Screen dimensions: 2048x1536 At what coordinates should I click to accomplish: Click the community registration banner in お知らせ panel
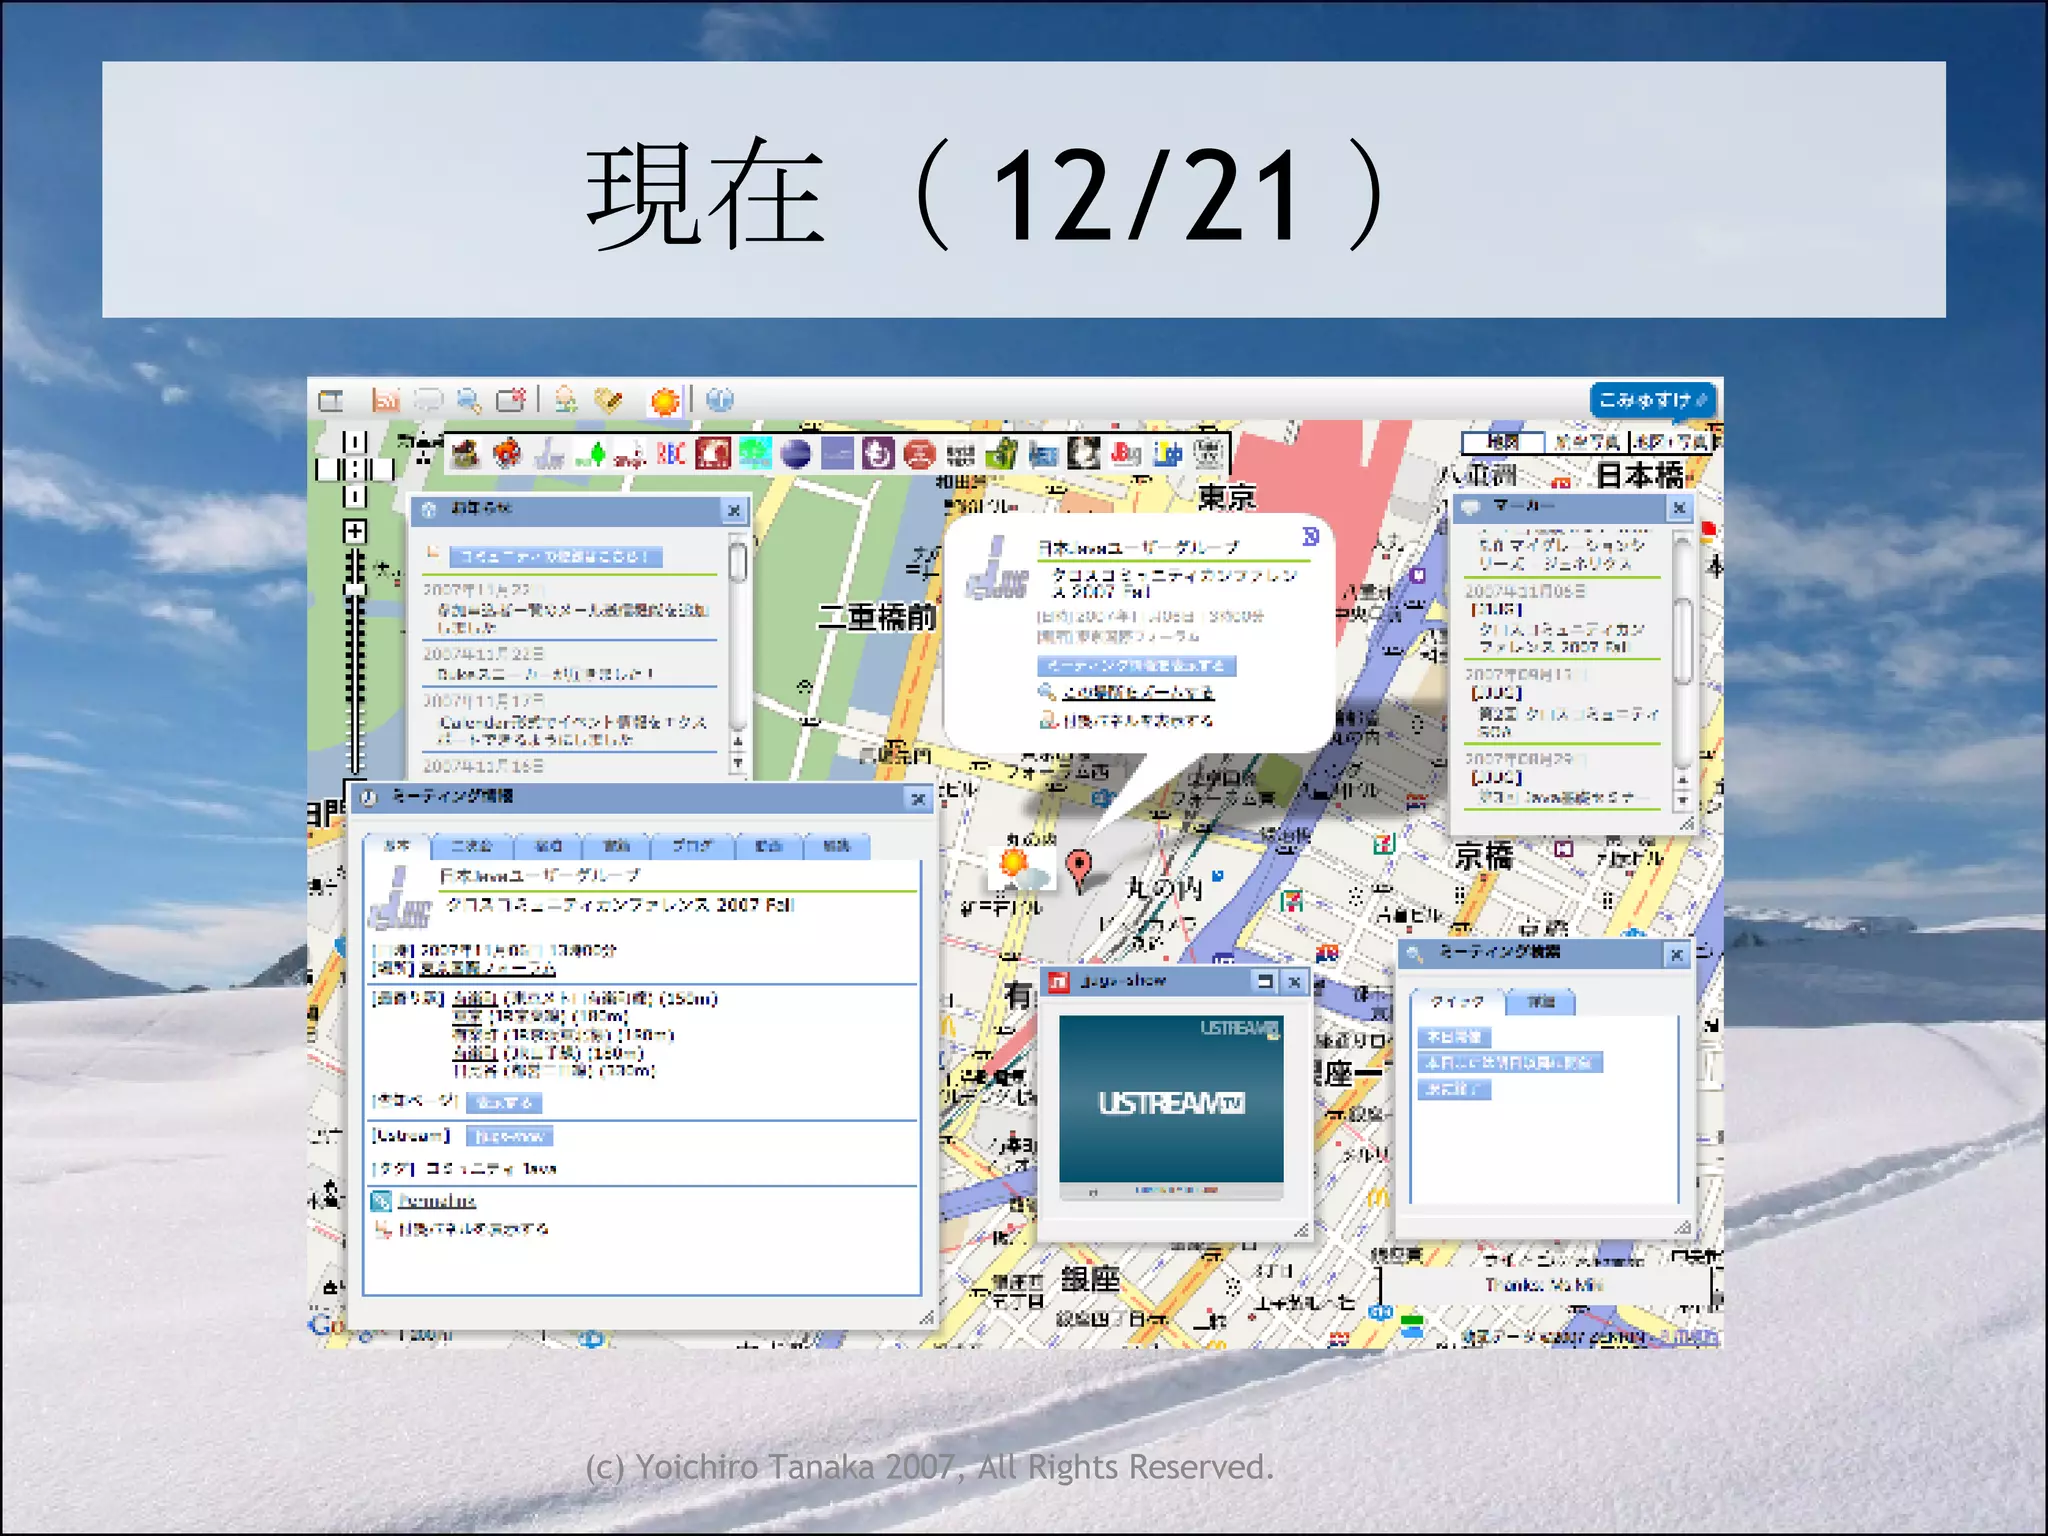[x=556, y=557]
